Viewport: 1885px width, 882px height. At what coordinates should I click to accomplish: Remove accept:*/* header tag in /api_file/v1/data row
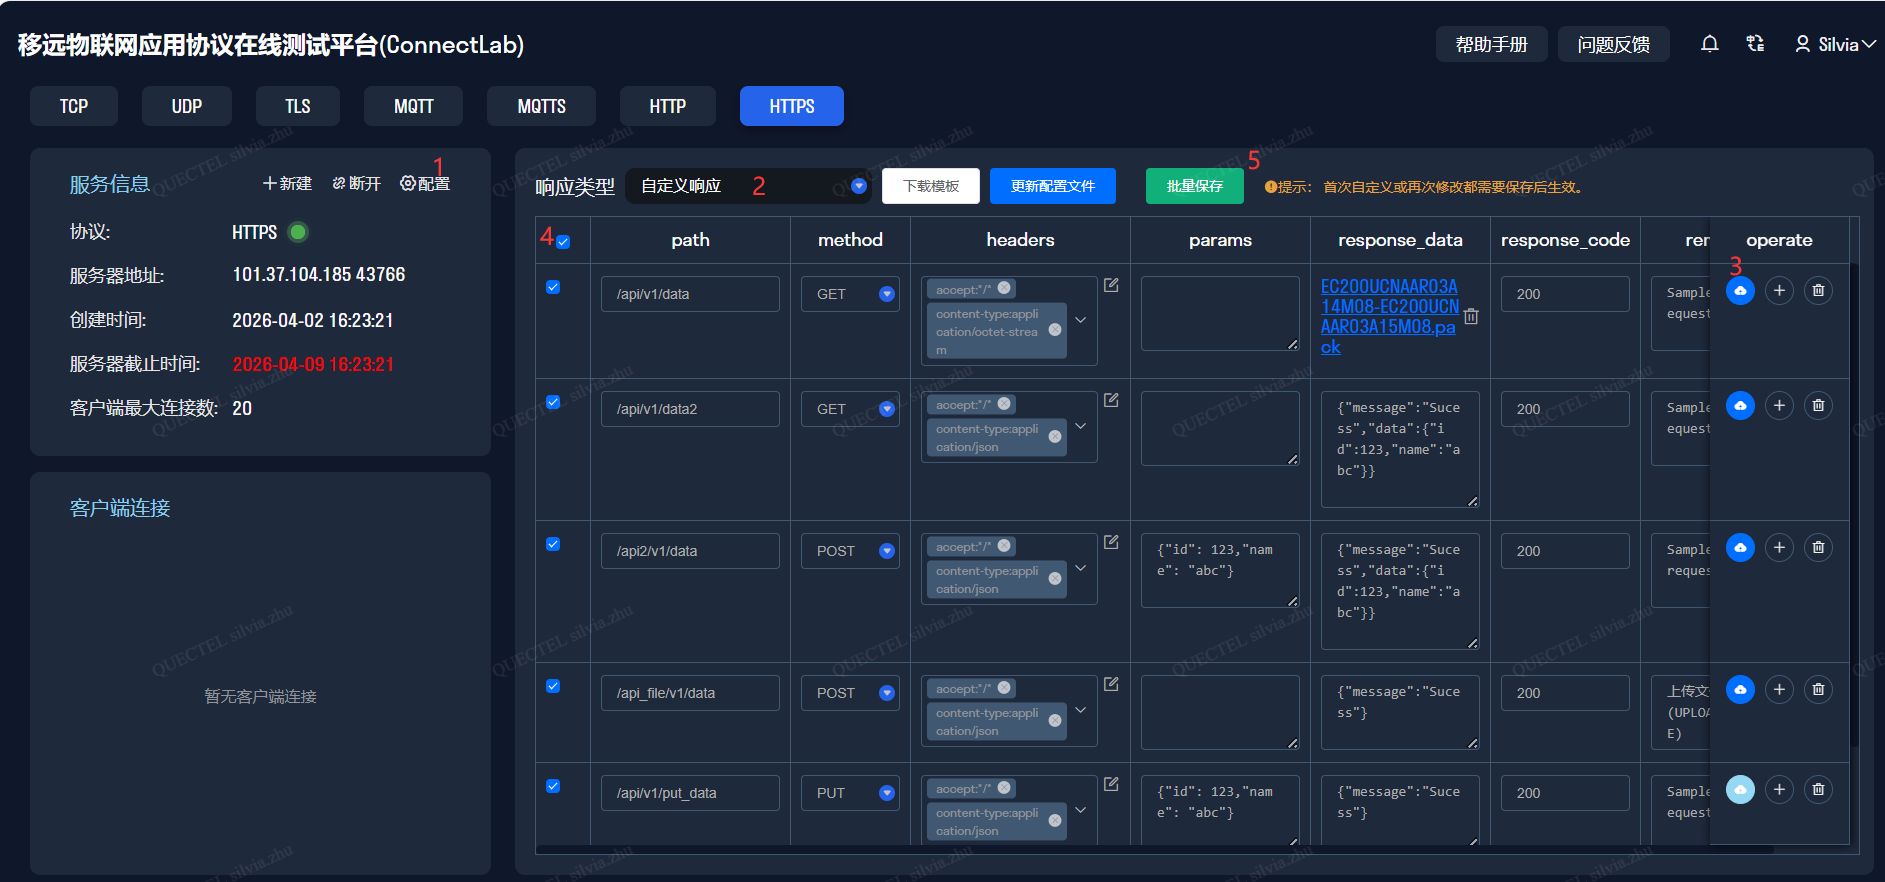click(1004, 689)
